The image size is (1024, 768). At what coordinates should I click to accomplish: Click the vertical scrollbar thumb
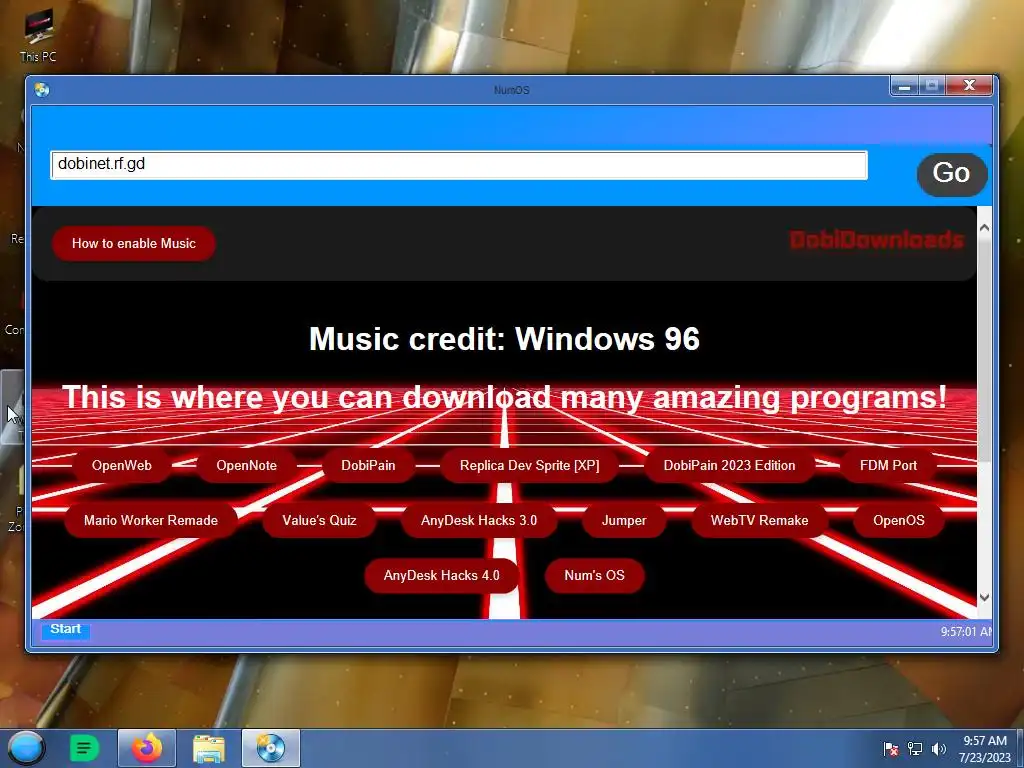[984, 351]
